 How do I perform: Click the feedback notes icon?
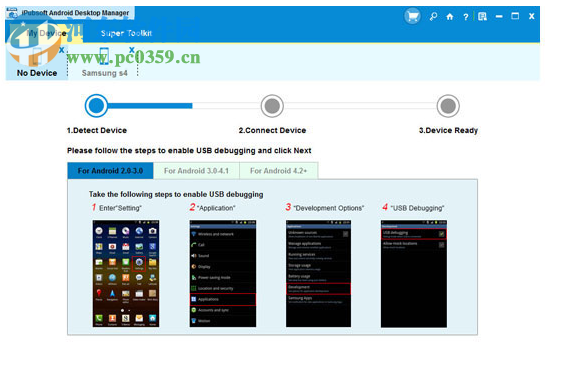[x=482, y=17]
